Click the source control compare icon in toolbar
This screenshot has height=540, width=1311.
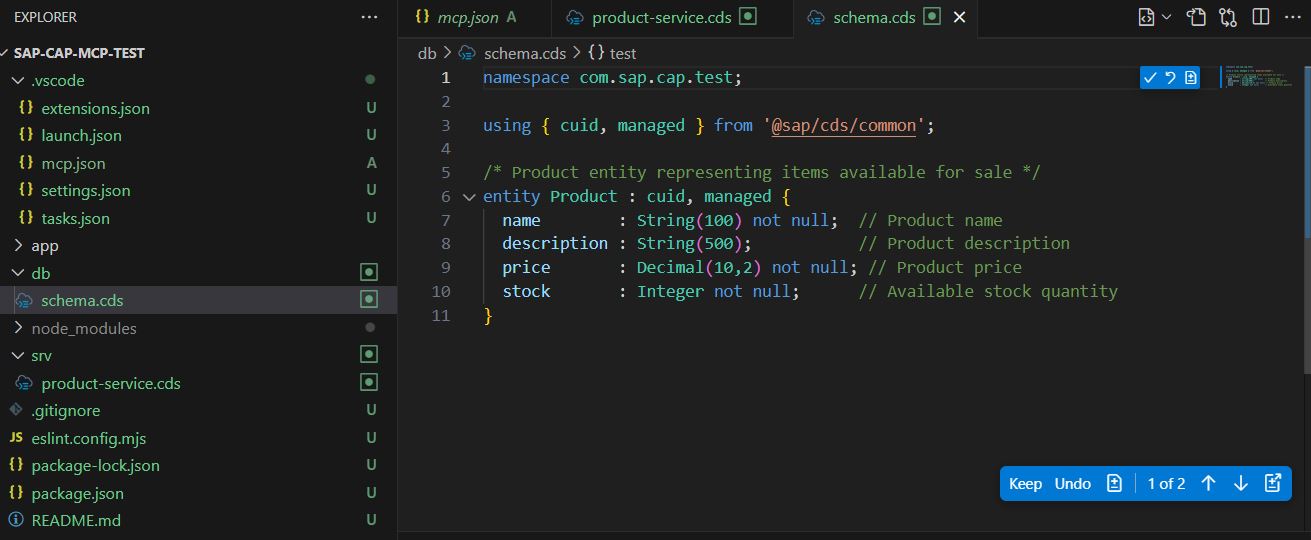pos(1228,17)
